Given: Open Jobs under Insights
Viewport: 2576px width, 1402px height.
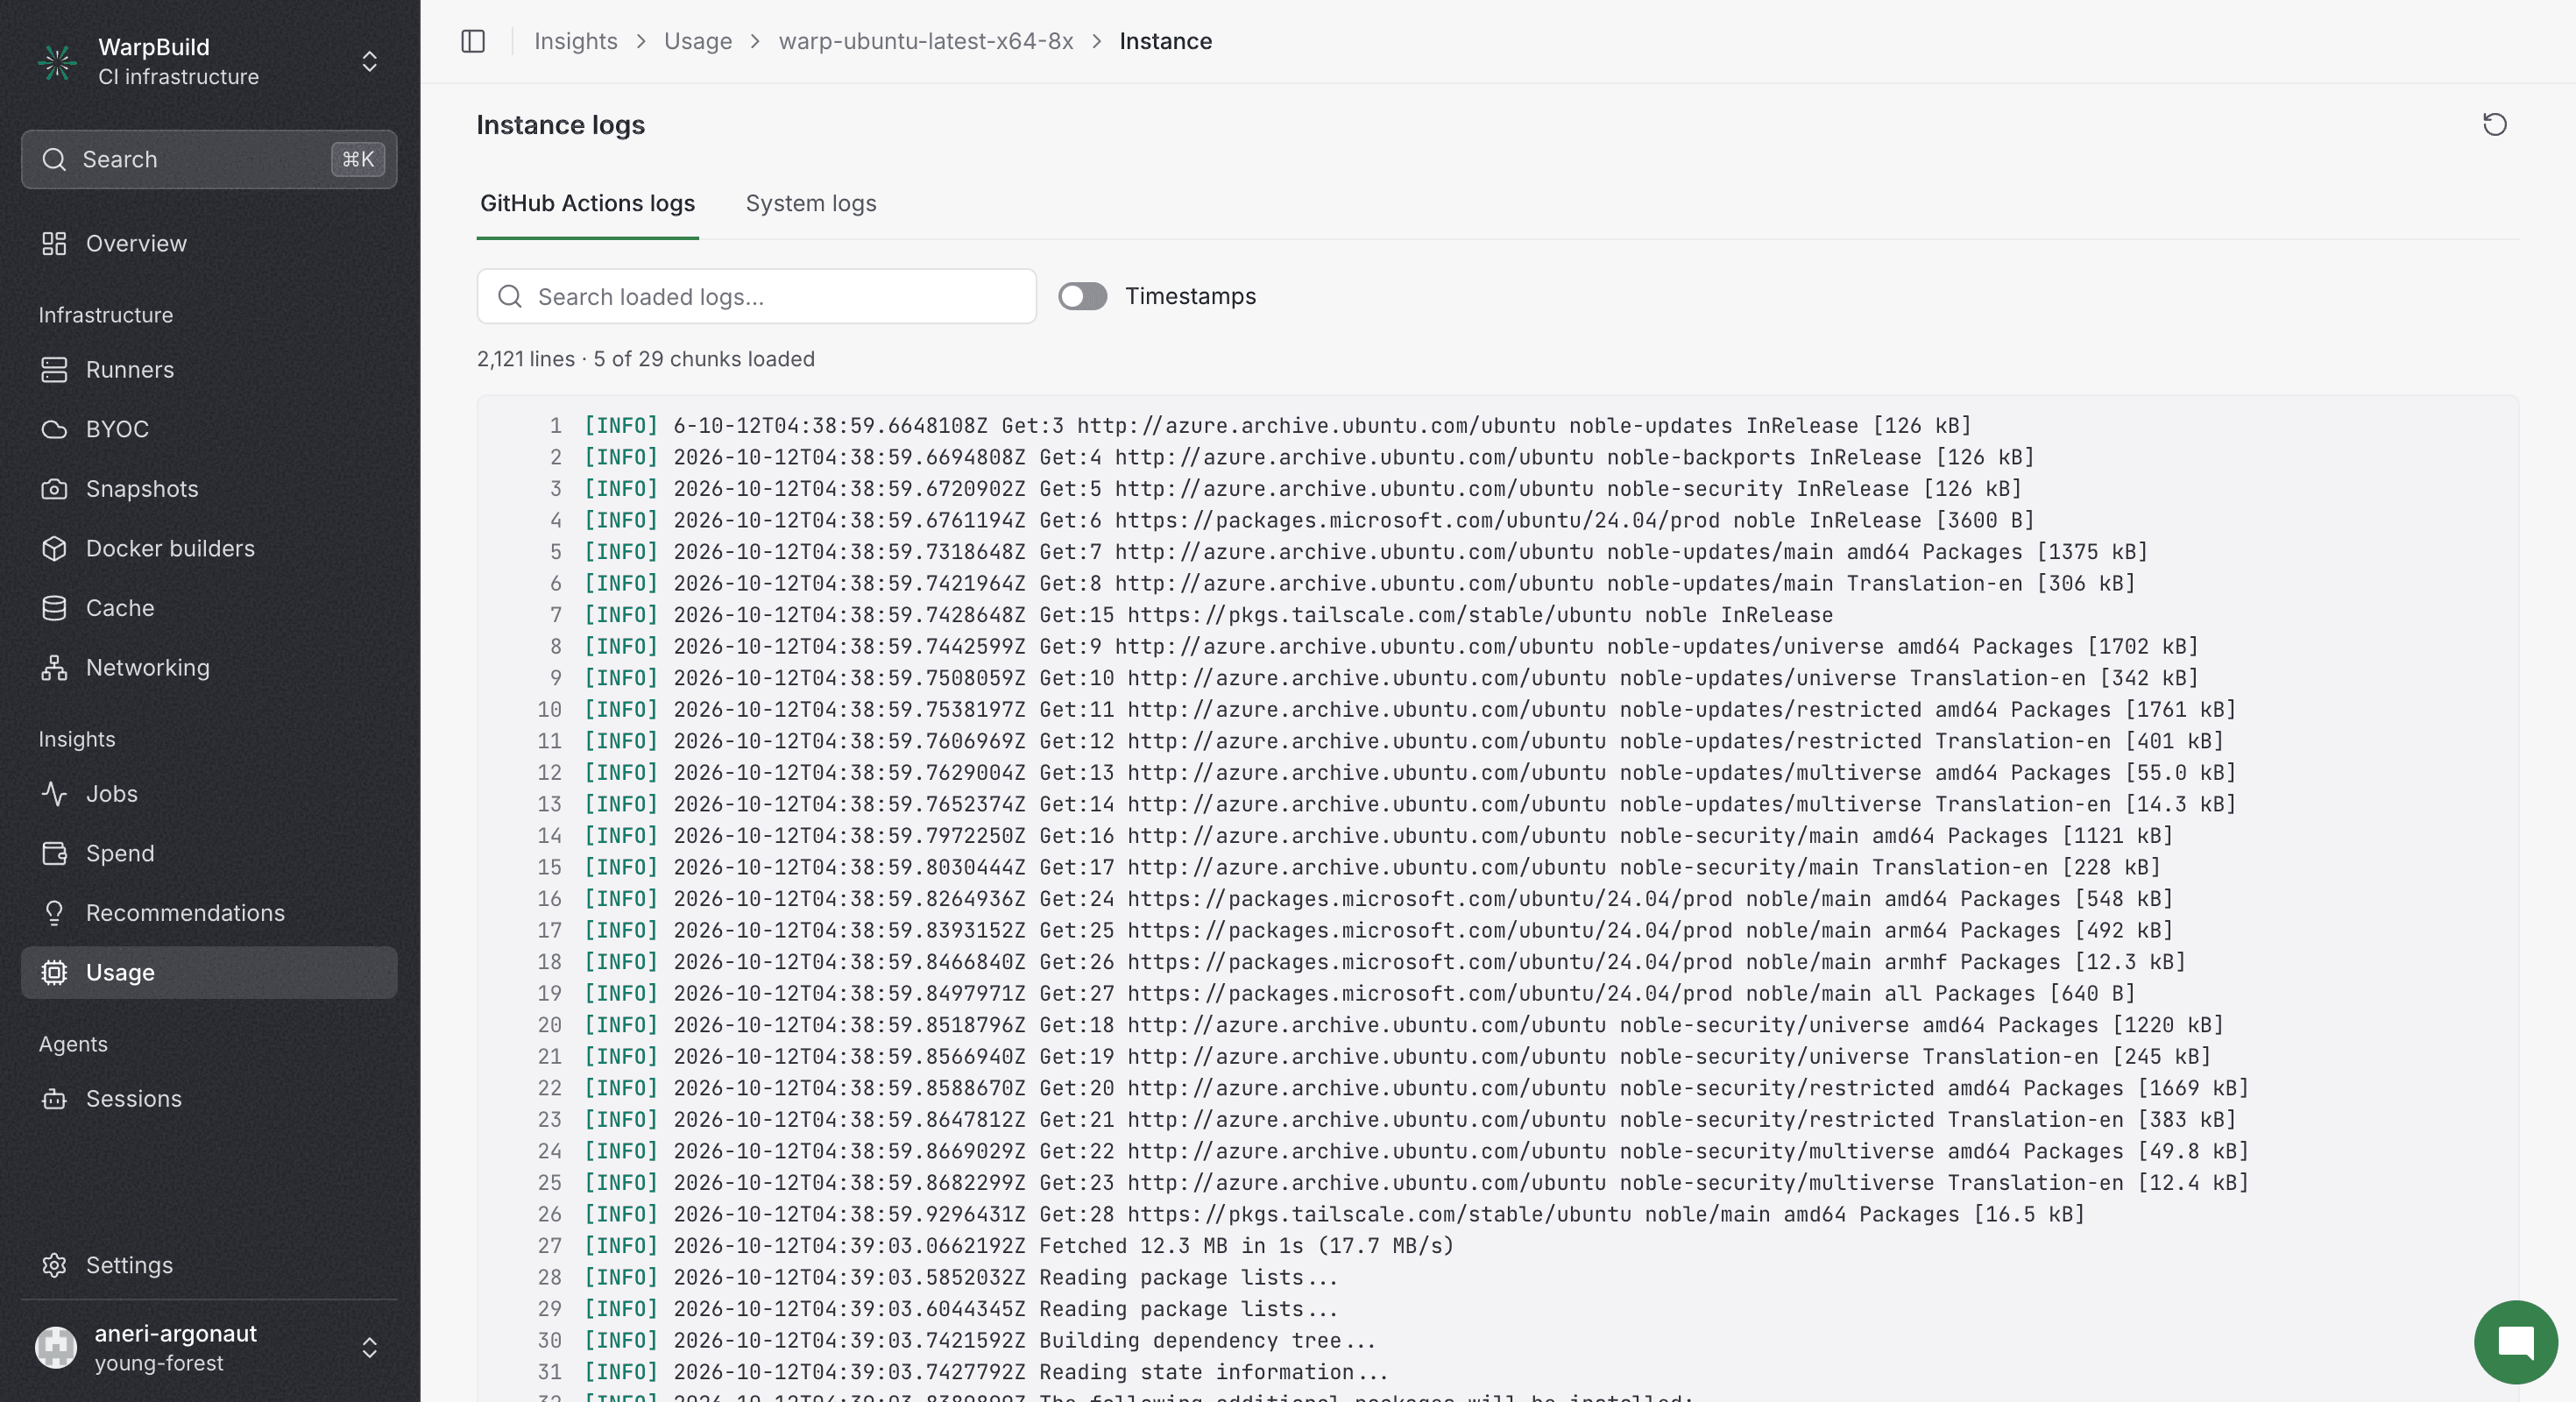Looking at the screenshot, I should (x=209, y=793).
